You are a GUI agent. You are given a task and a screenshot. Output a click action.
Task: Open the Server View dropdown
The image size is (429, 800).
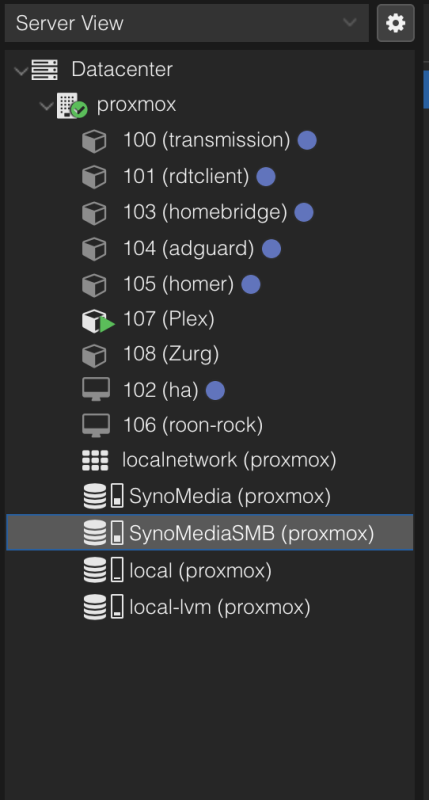click(x=187, y=23)
